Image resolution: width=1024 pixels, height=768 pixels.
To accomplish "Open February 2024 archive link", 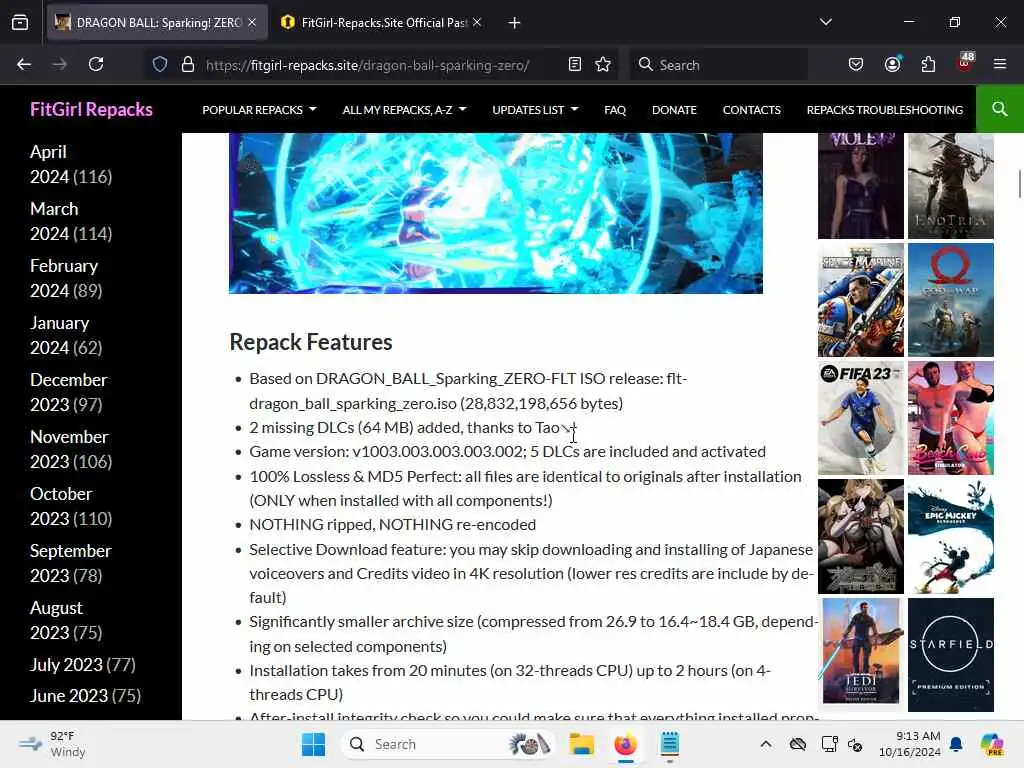I will tap(64, 278).
